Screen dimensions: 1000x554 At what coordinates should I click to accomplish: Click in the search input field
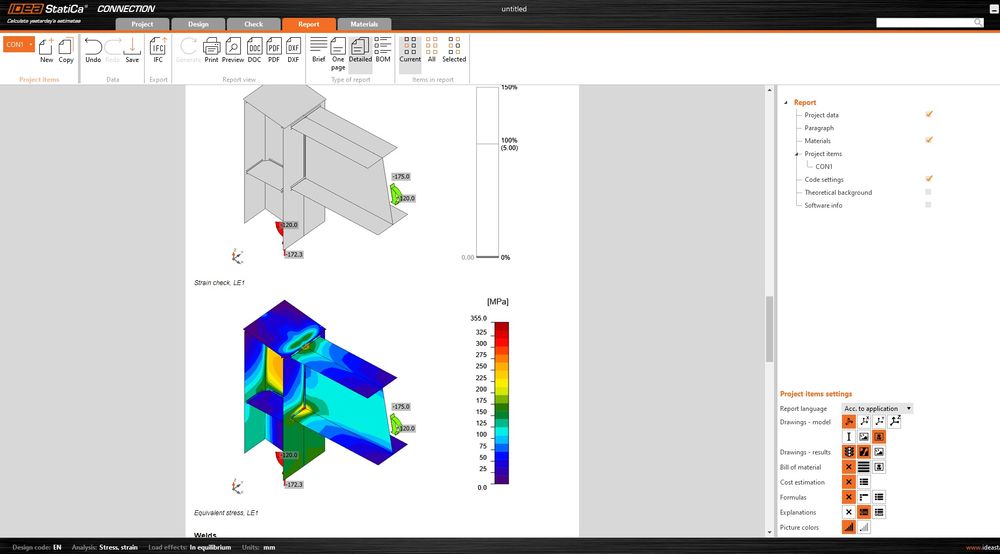pos(925,22)
